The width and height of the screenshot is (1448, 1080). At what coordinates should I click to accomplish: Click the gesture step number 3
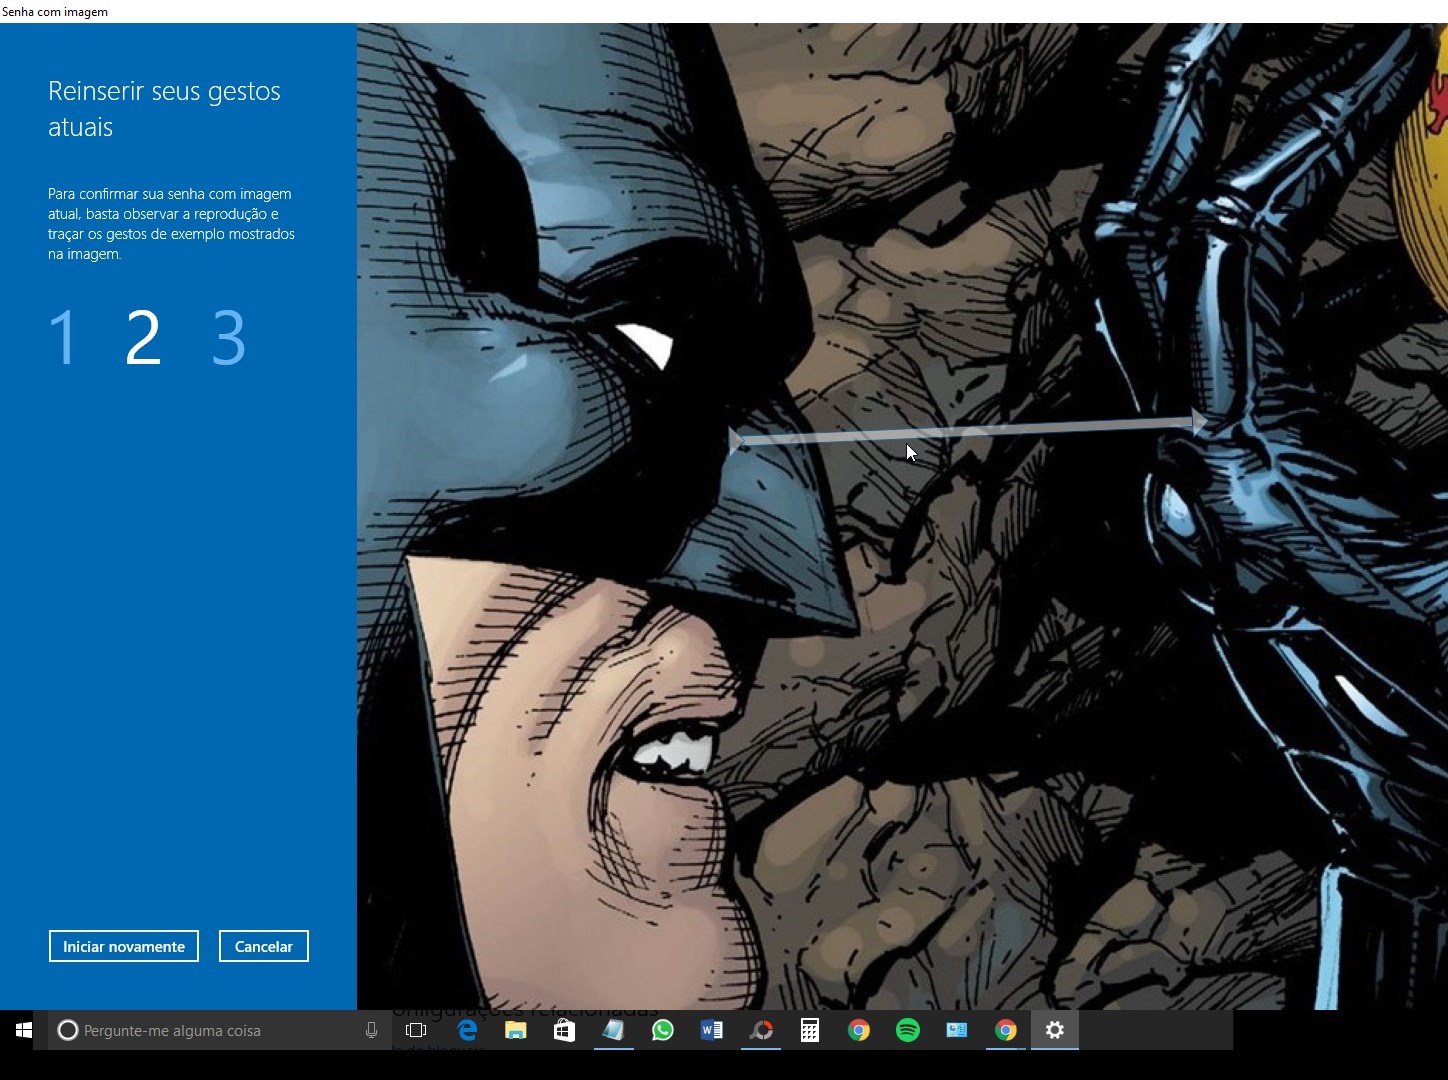point(229,338)
